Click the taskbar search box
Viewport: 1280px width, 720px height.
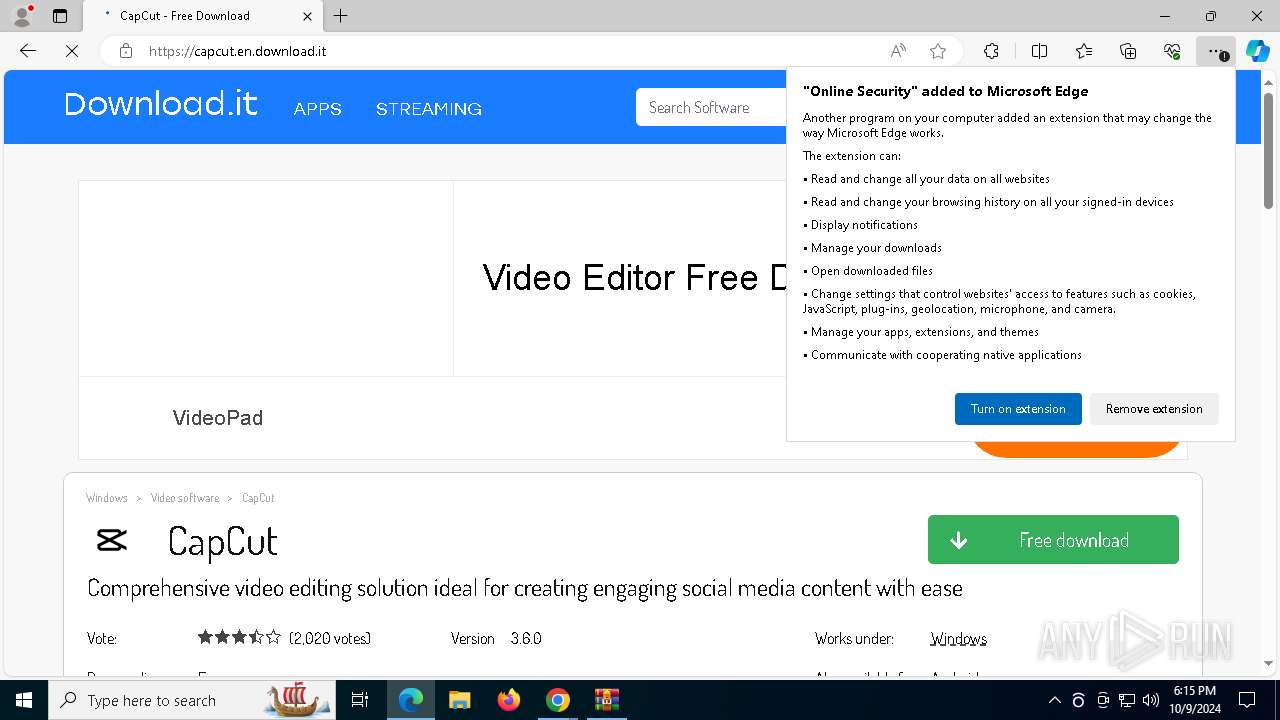pyautogui.click(x=192, y=700)
